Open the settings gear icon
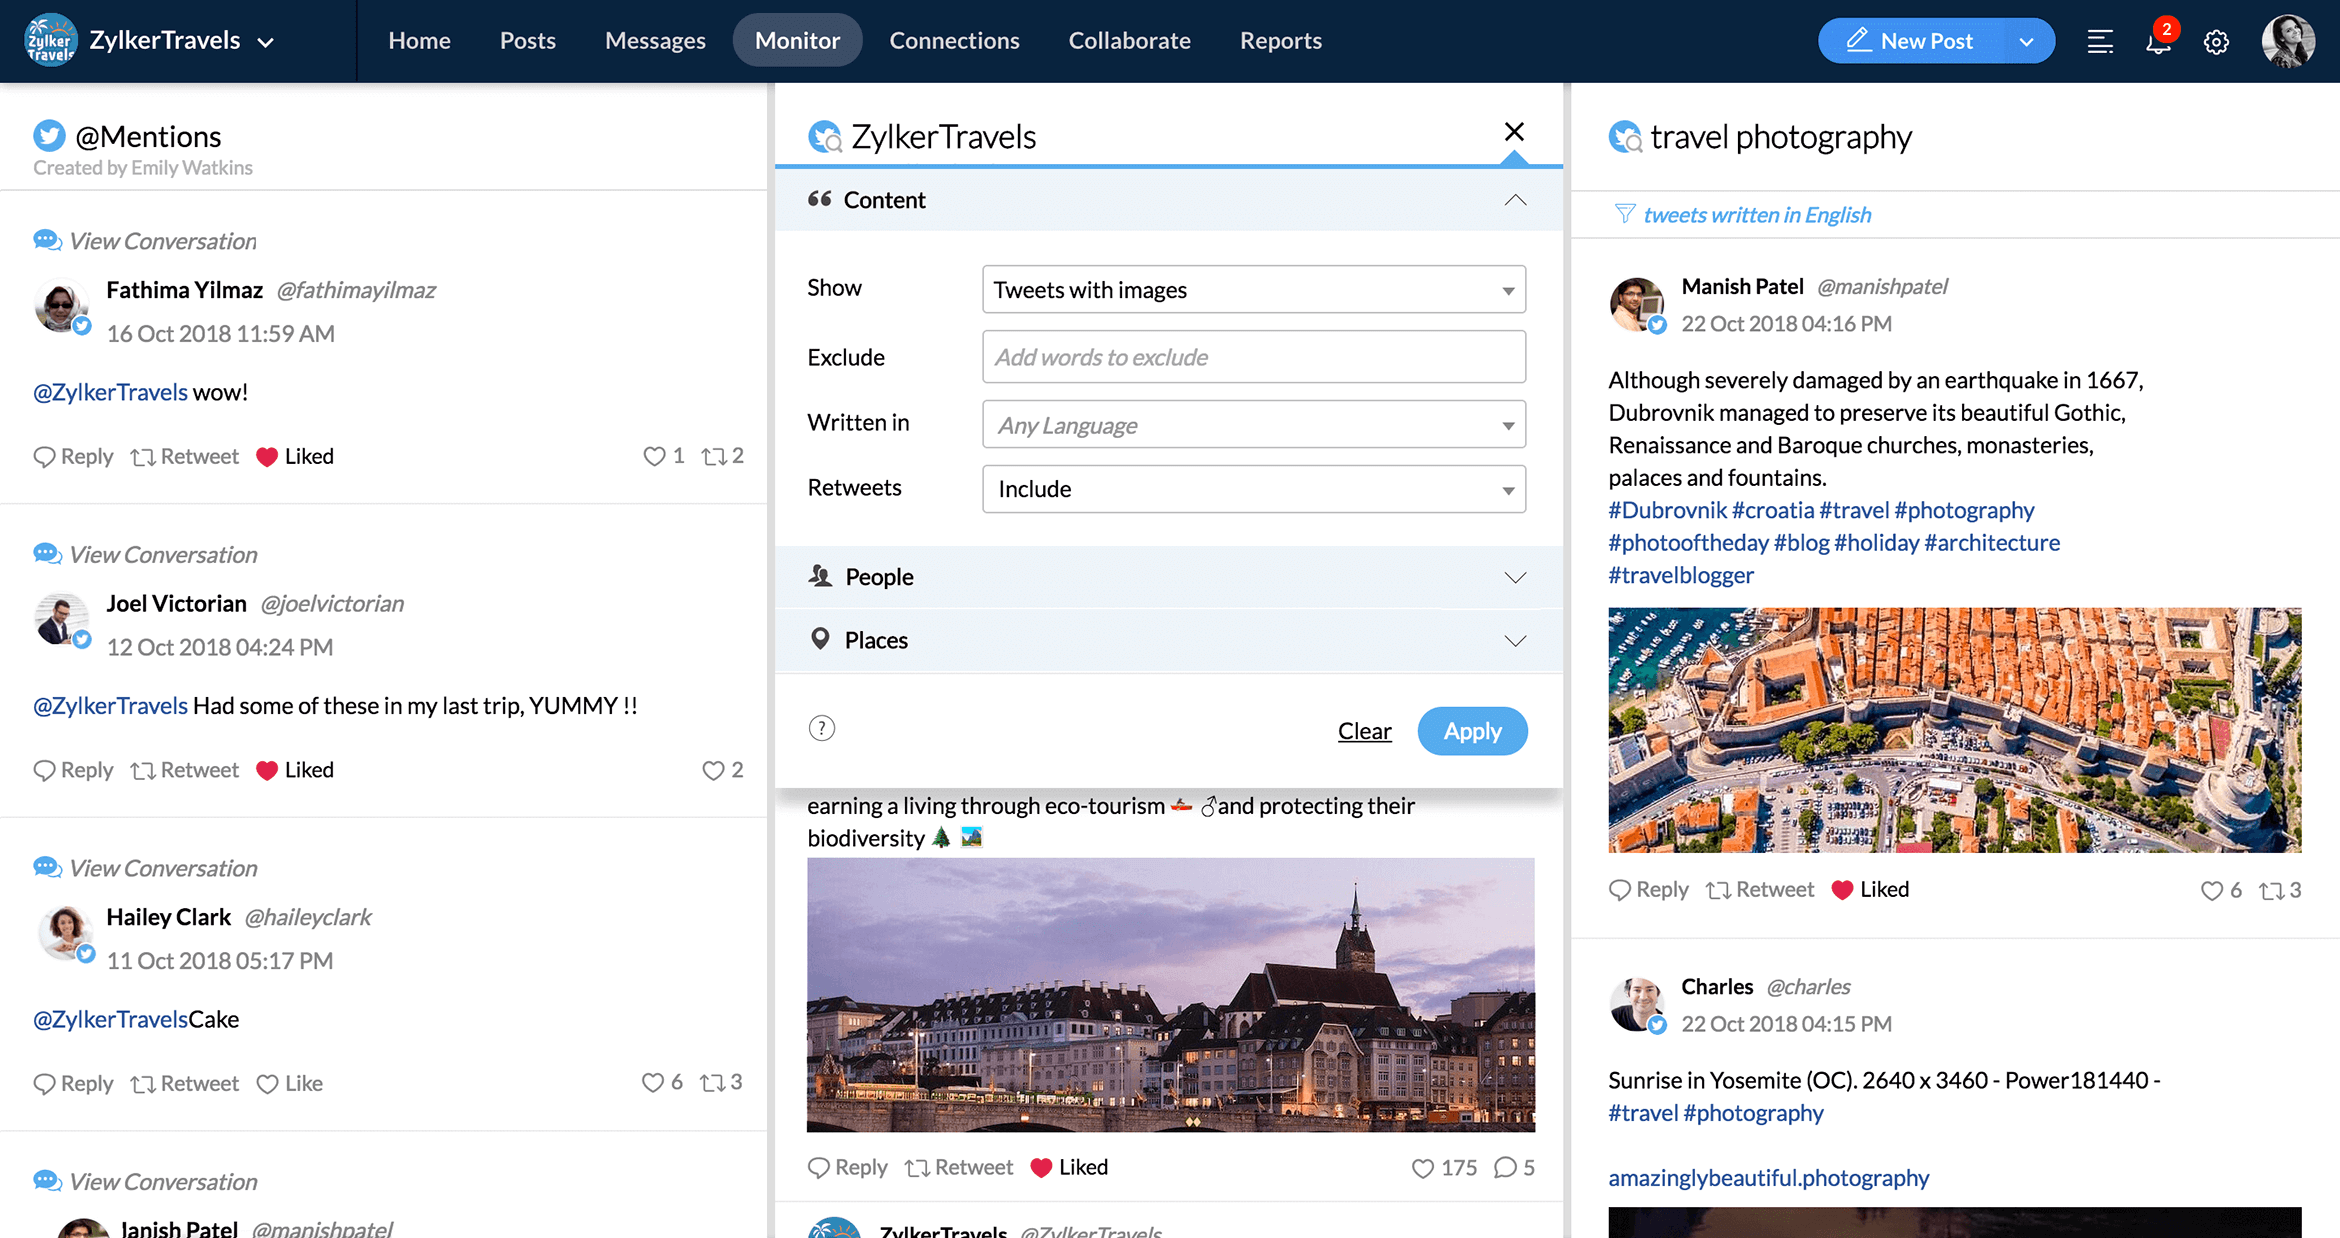The image size is (2340, 1238). tap(2216, 42)
